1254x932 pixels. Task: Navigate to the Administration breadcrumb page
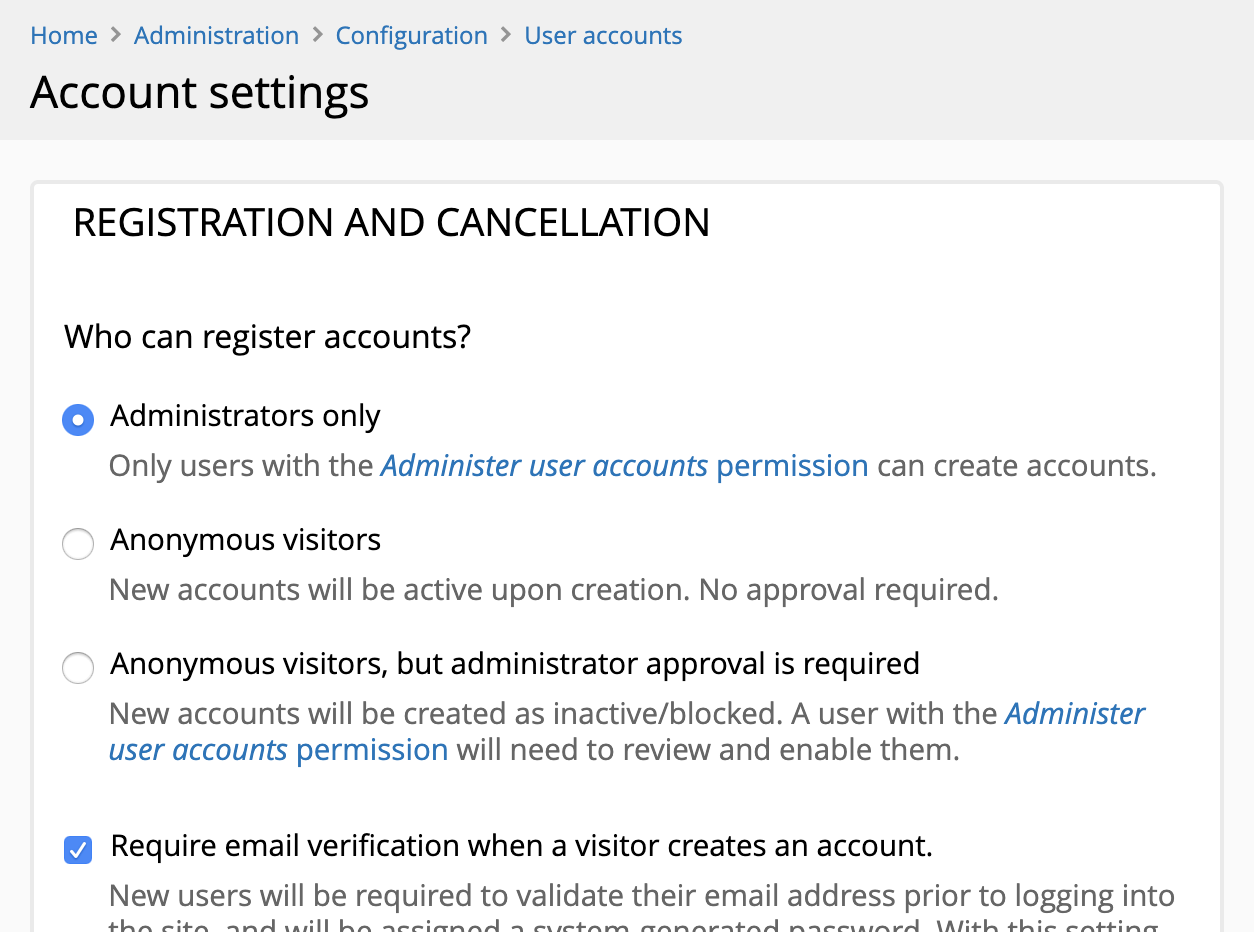click(x=216, y=35)
